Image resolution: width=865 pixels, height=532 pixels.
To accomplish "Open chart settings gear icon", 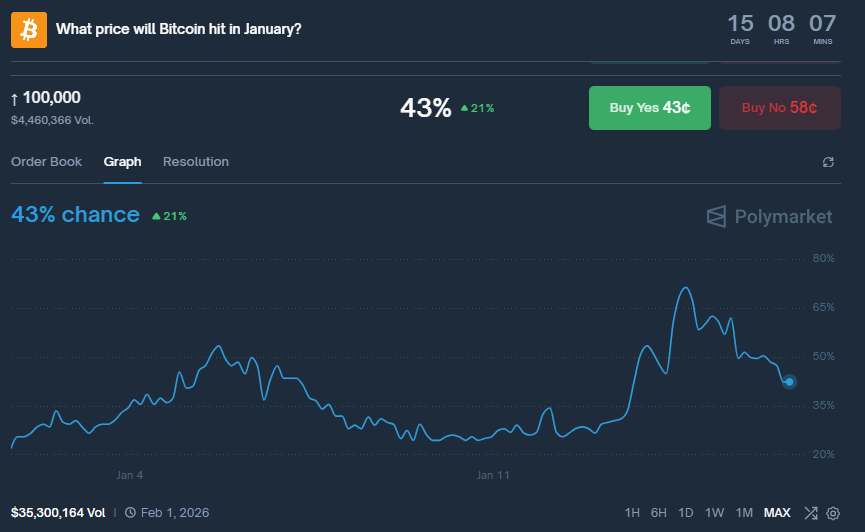I will (x=833, y=513).
